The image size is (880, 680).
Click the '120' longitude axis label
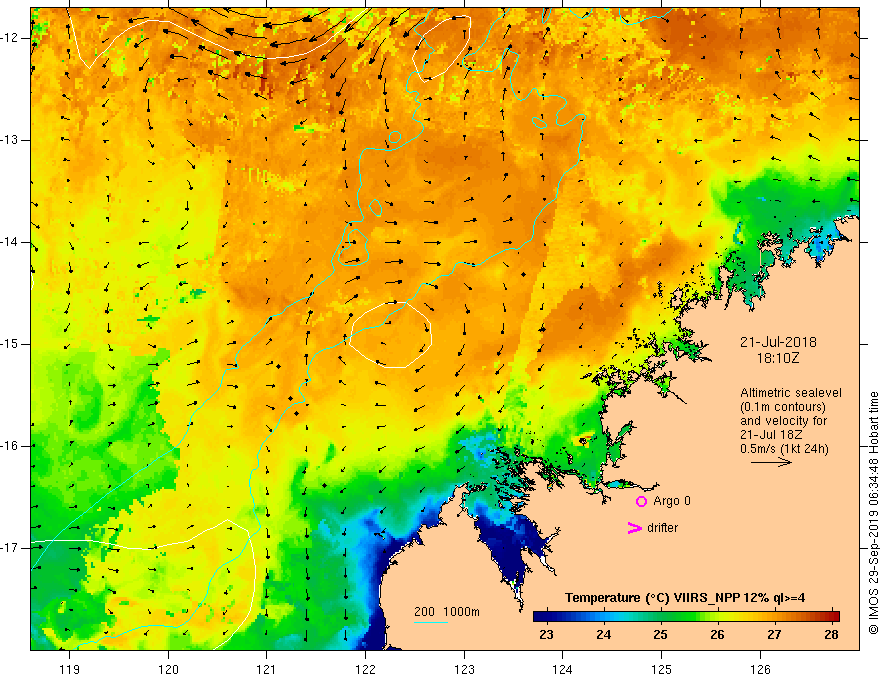(168, 669)
